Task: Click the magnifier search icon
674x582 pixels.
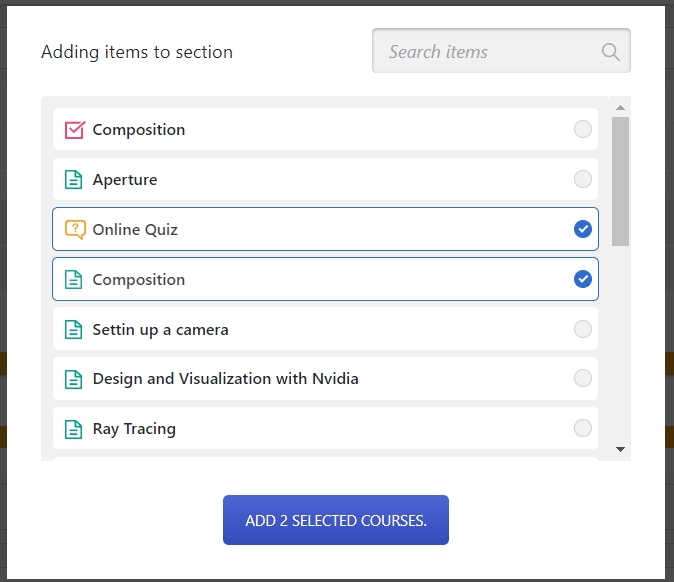Action: click(610, 52)
